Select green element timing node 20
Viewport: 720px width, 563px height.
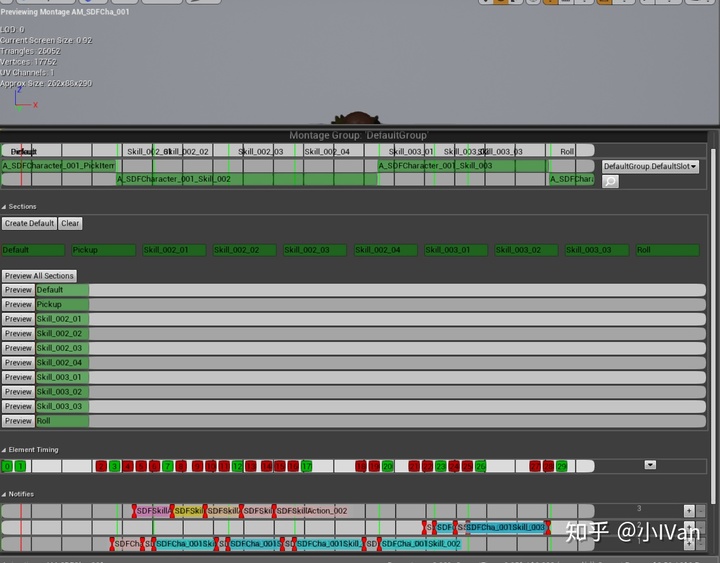(x=388, y=467)
